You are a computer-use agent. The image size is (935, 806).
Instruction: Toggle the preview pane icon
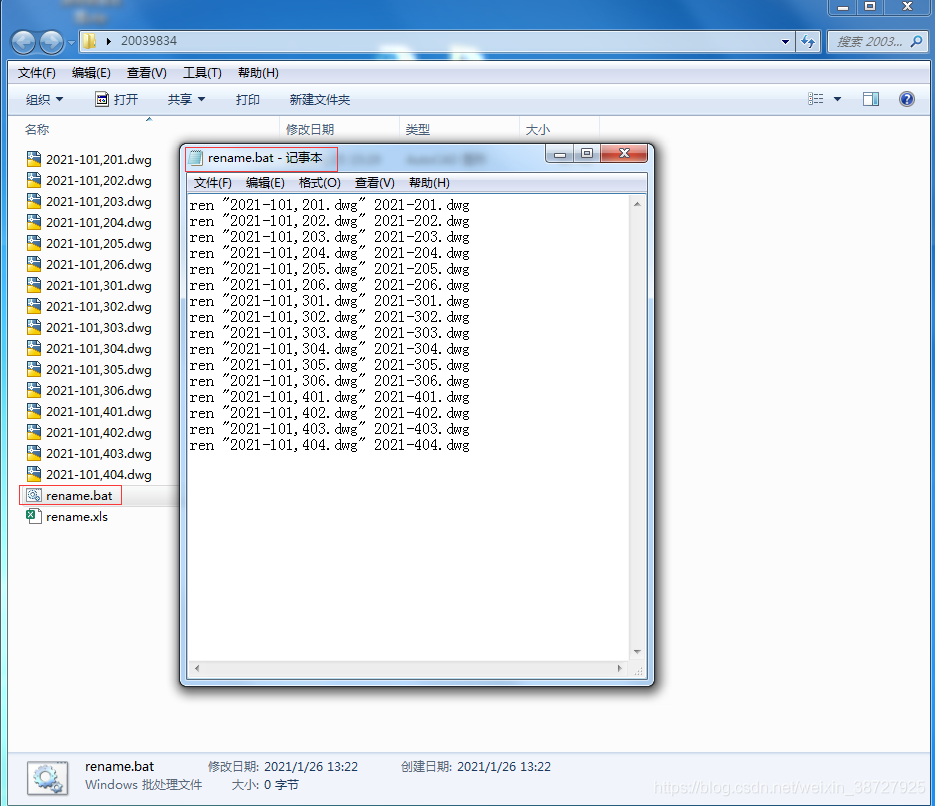point(871,99)
